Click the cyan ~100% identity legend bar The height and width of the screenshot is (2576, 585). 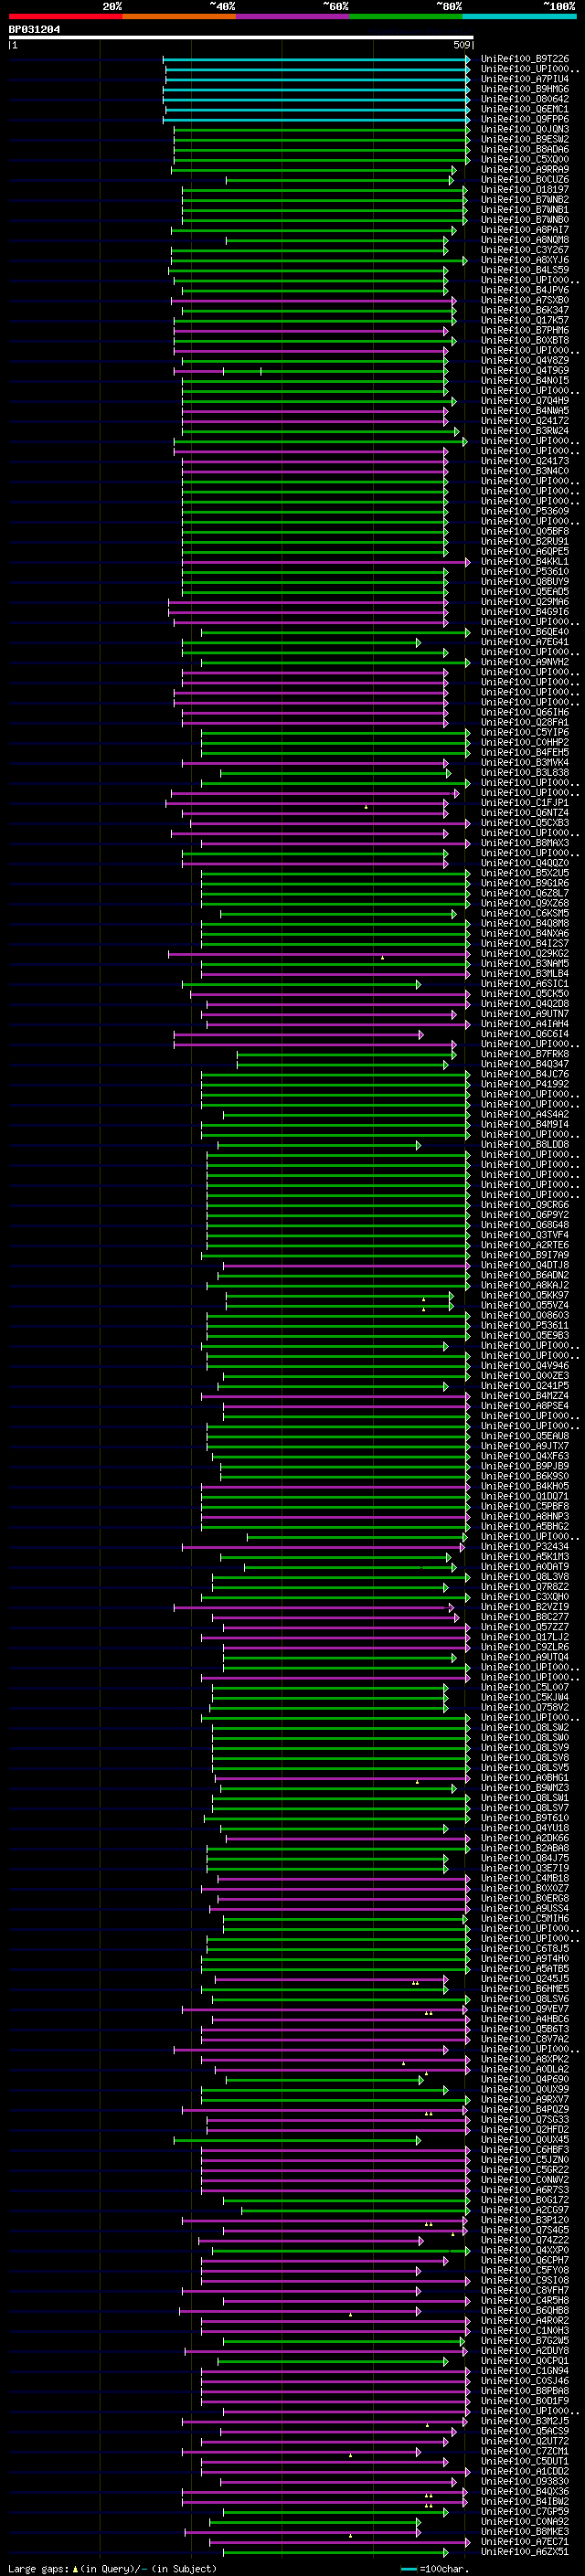click(x=519, y=16)
